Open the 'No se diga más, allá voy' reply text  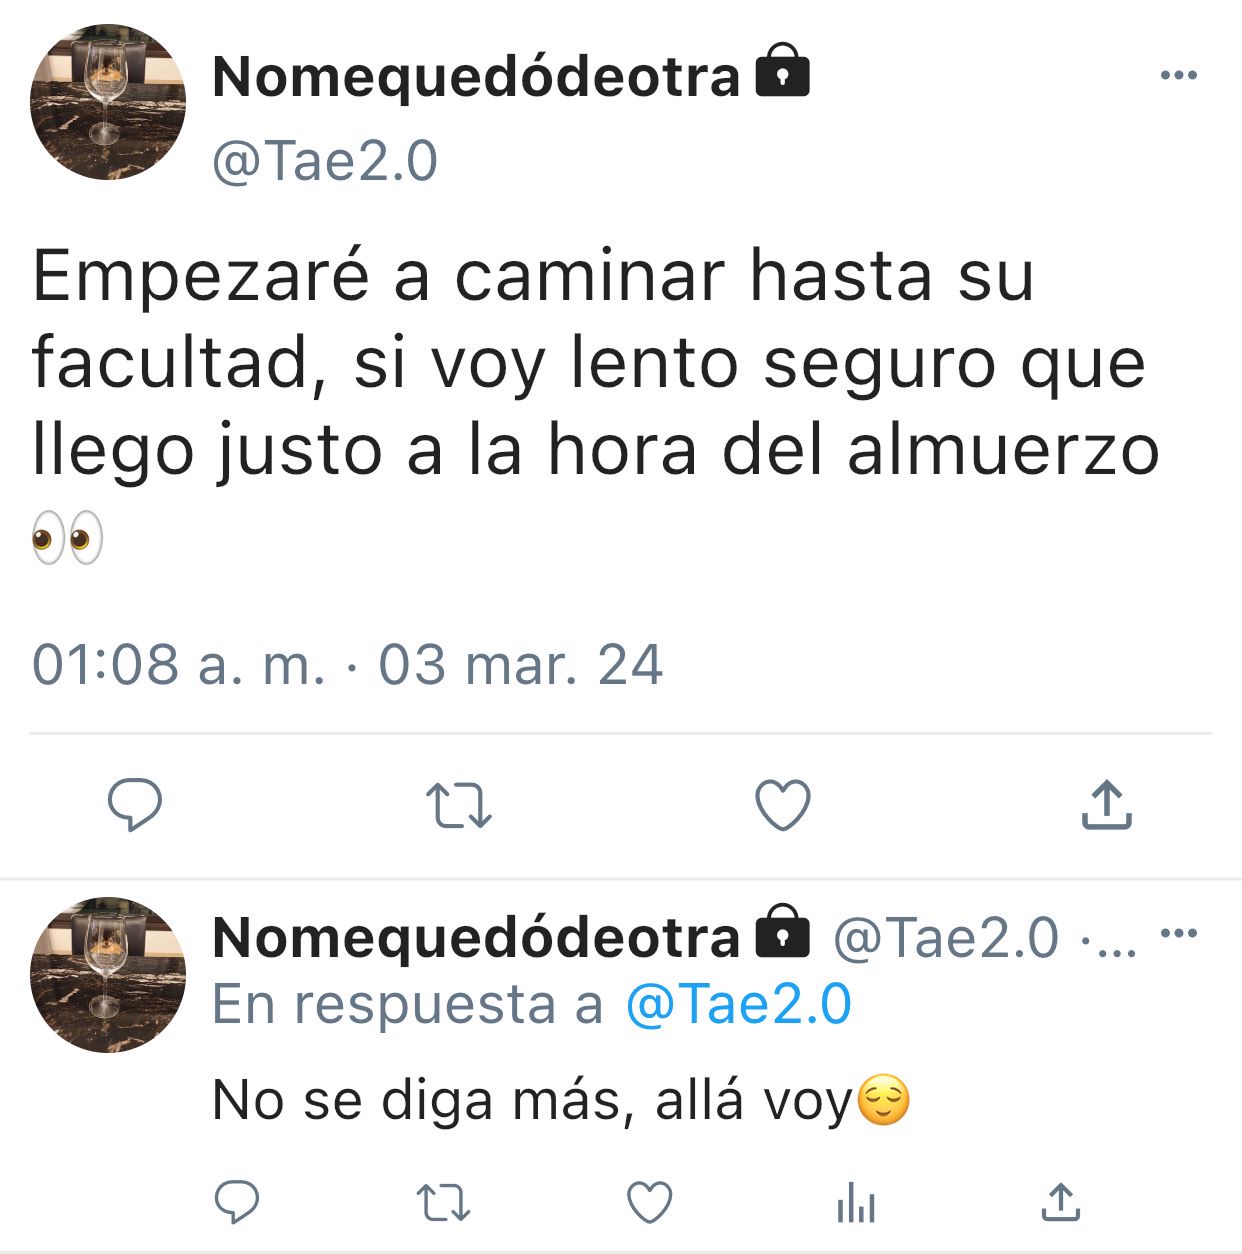point(562,1100)
